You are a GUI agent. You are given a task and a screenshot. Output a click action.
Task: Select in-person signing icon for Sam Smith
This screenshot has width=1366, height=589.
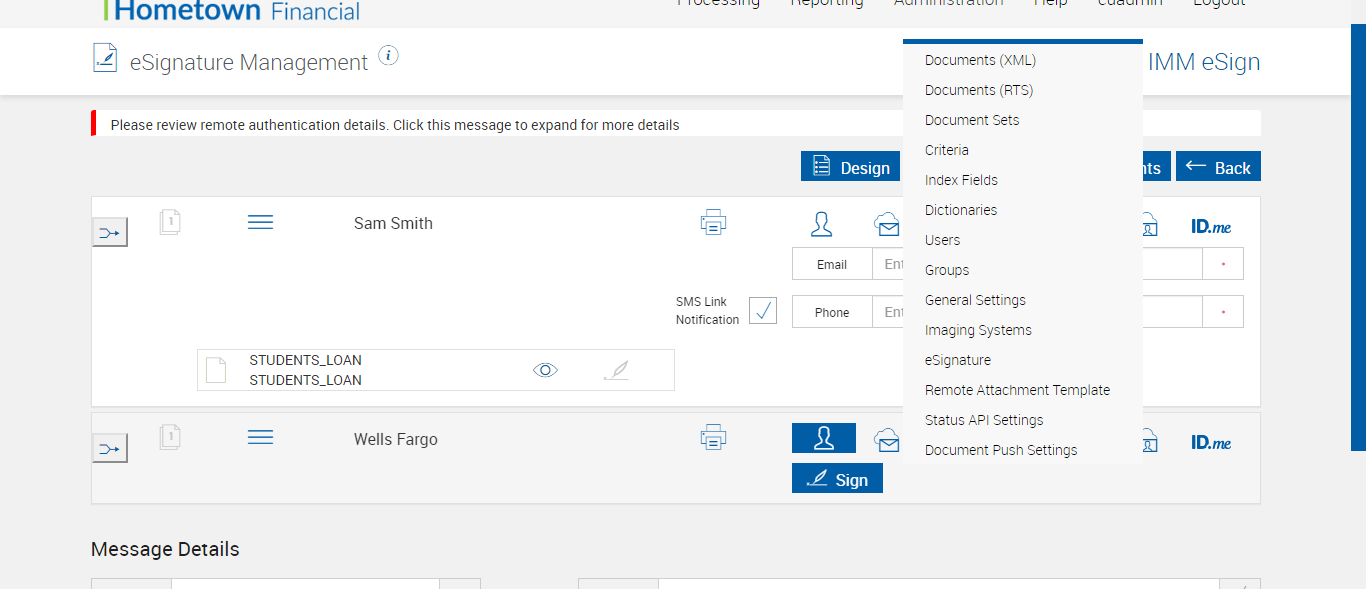pyautogui.click(x=822, y=224)
